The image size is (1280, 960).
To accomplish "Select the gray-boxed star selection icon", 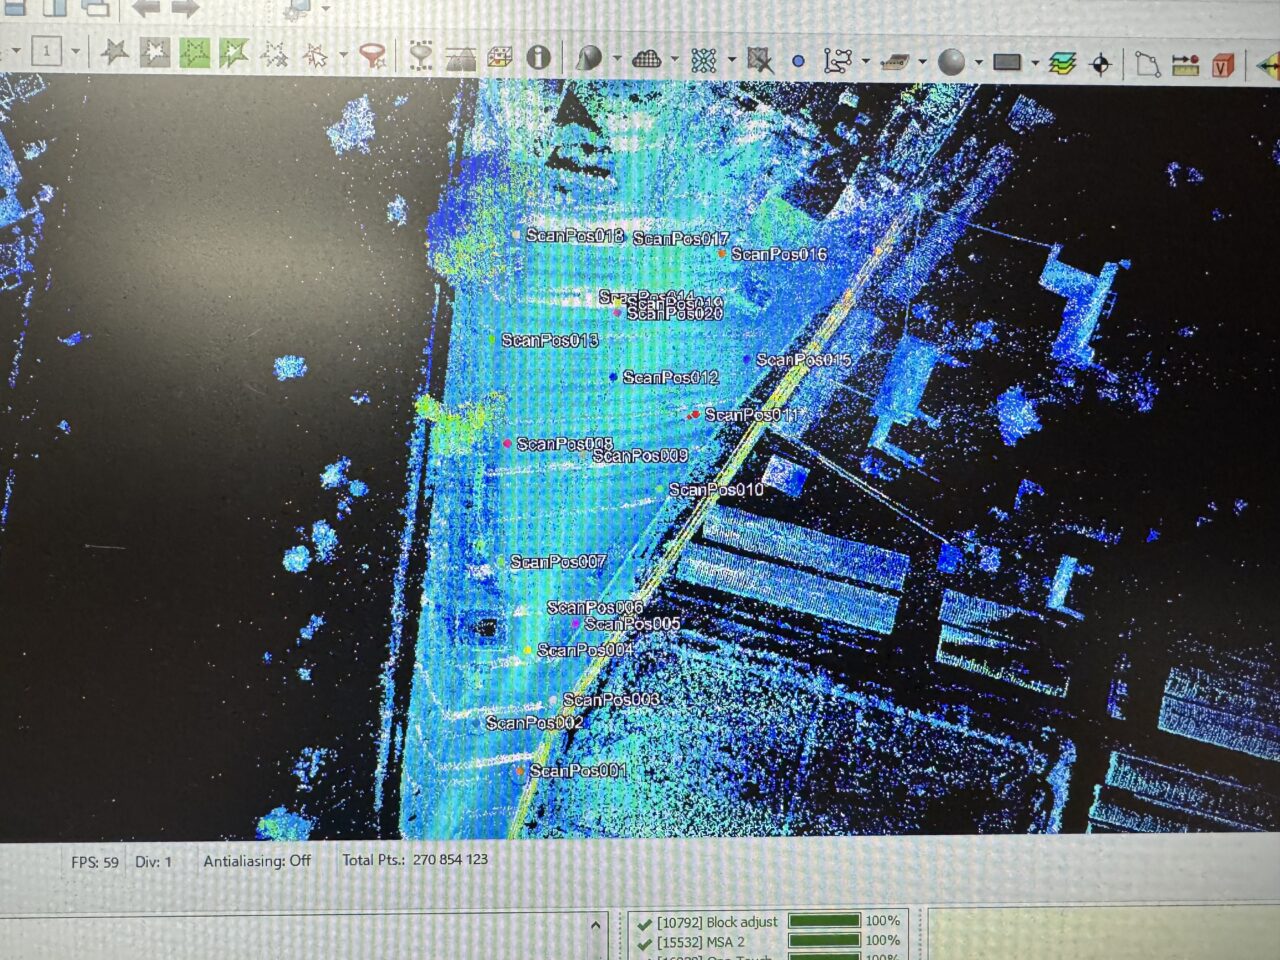I will tap(155, 52).
